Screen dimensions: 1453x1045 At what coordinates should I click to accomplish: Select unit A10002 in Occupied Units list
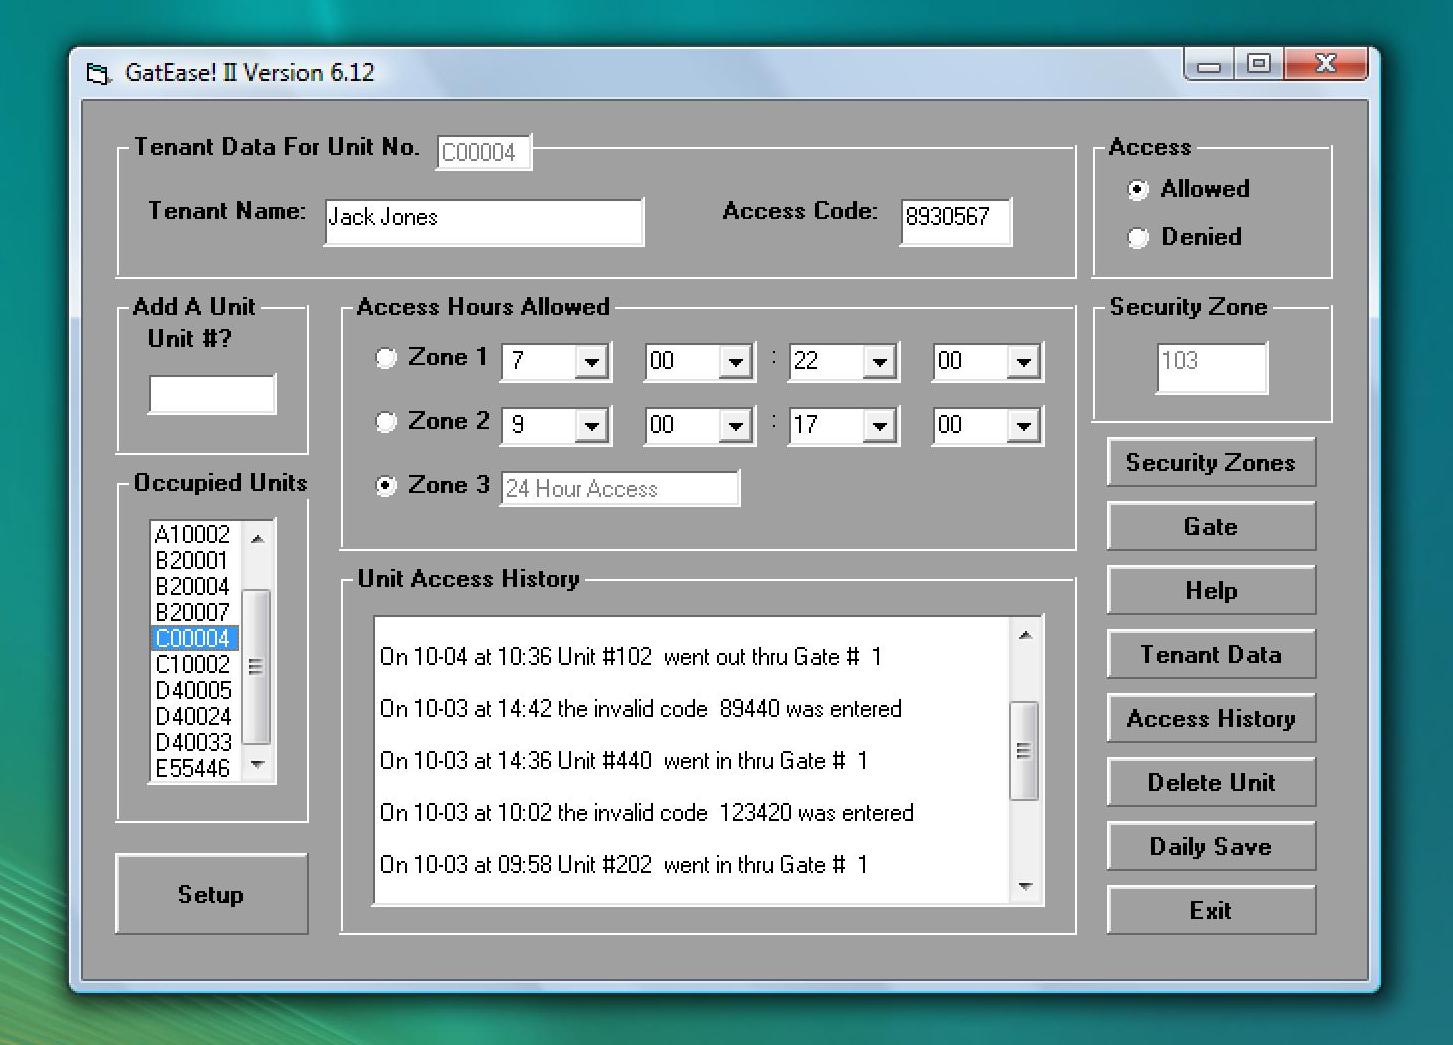pyautogui.click(x=190, y=535)
